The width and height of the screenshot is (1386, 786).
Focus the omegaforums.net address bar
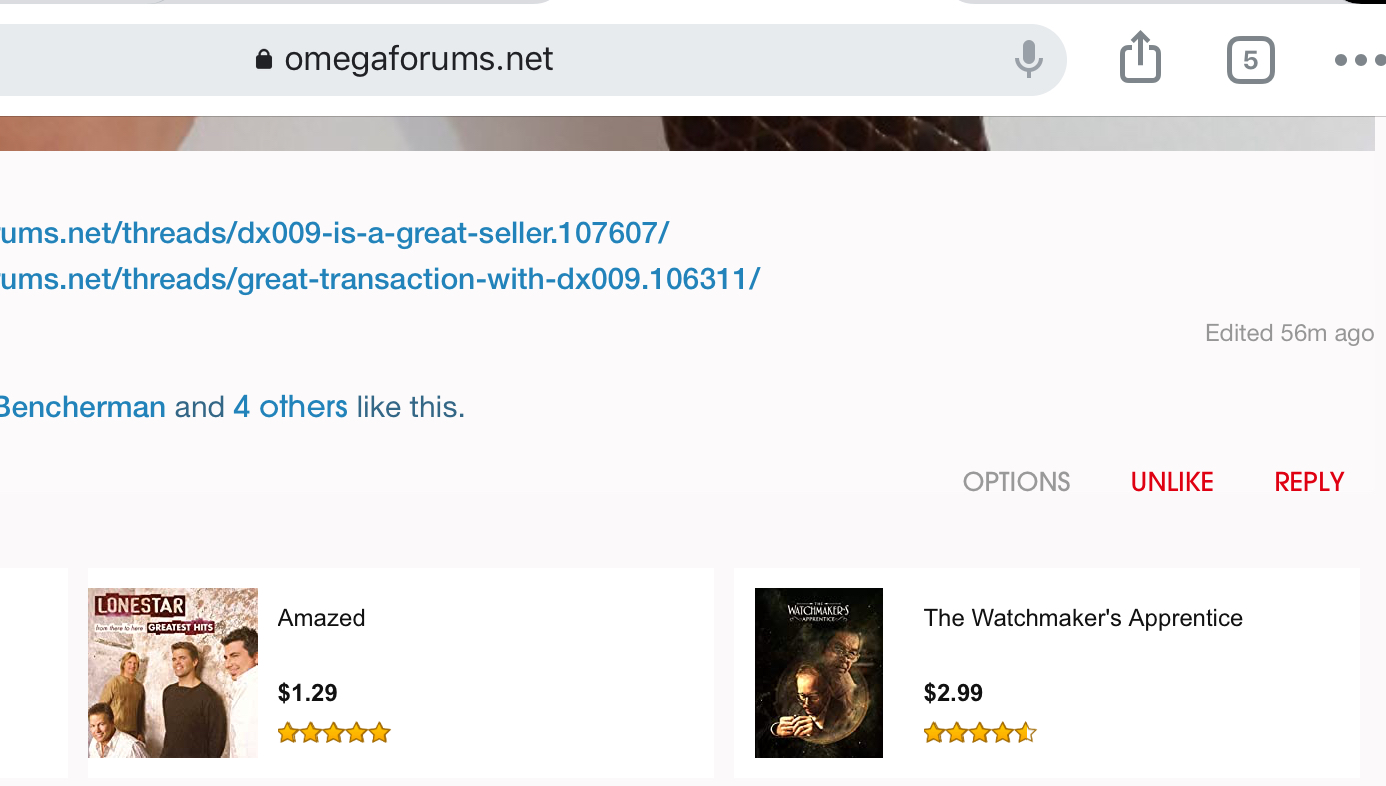pyautogui.click(x=500, y=59)
